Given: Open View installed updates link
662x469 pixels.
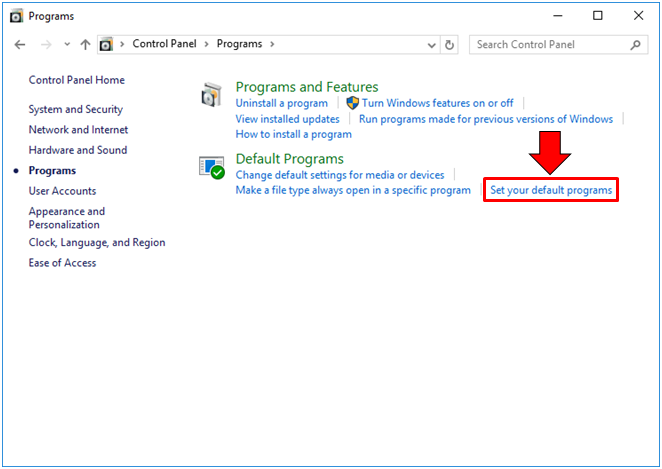Looking at the screenshot, I should coord(287,119).
